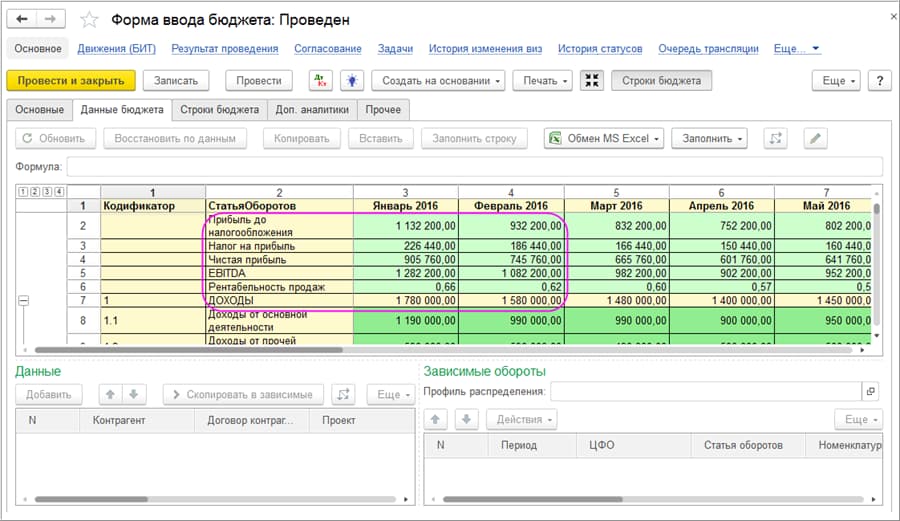The height and width of the screenshot is (521, 900).
Task: Open the Движения (БИТ) link
Action: 117,49
